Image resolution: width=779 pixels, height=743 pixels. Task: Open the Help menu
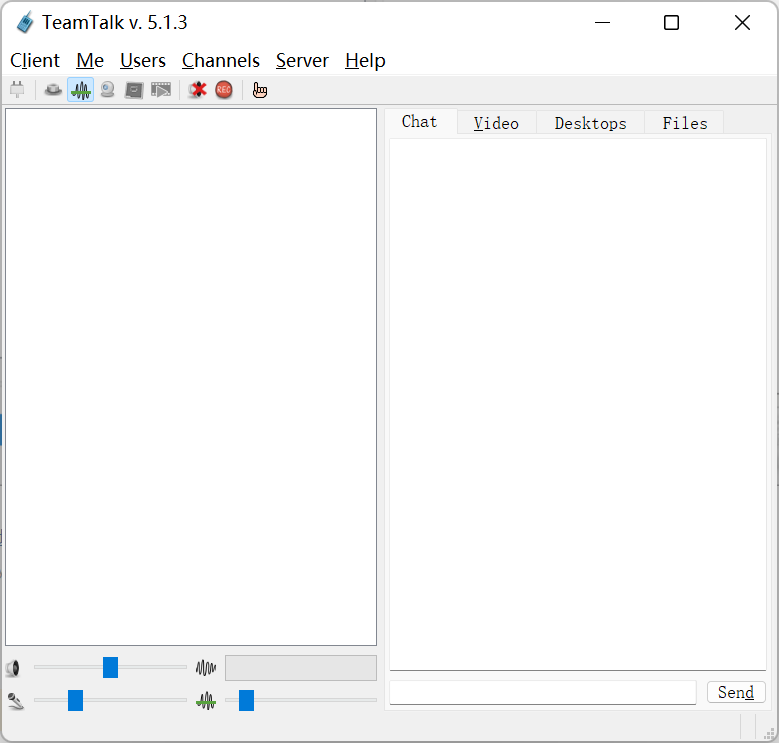(365, 61)
